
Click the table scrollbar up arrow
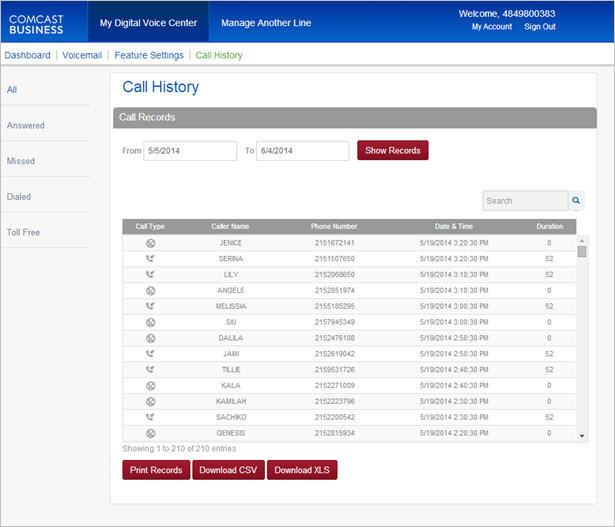click(x=582, y=240)
